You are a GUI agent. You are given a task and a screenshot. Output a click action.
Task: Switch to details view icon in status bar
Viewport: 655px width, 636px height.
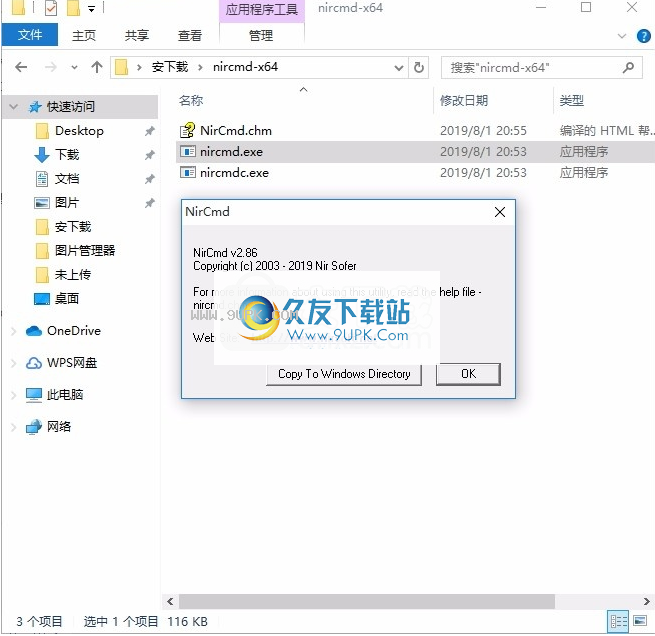point(618,622)
